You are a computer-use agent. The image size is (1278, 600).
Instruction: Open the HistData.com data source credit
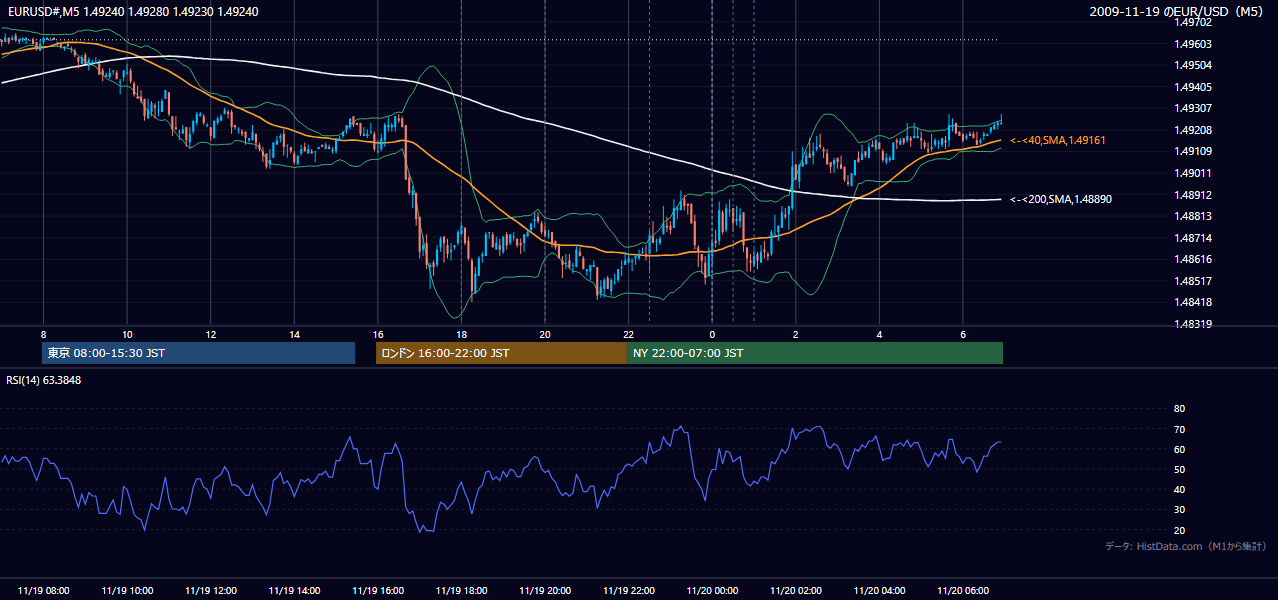pyautogui.click(x=1186, y=546)
